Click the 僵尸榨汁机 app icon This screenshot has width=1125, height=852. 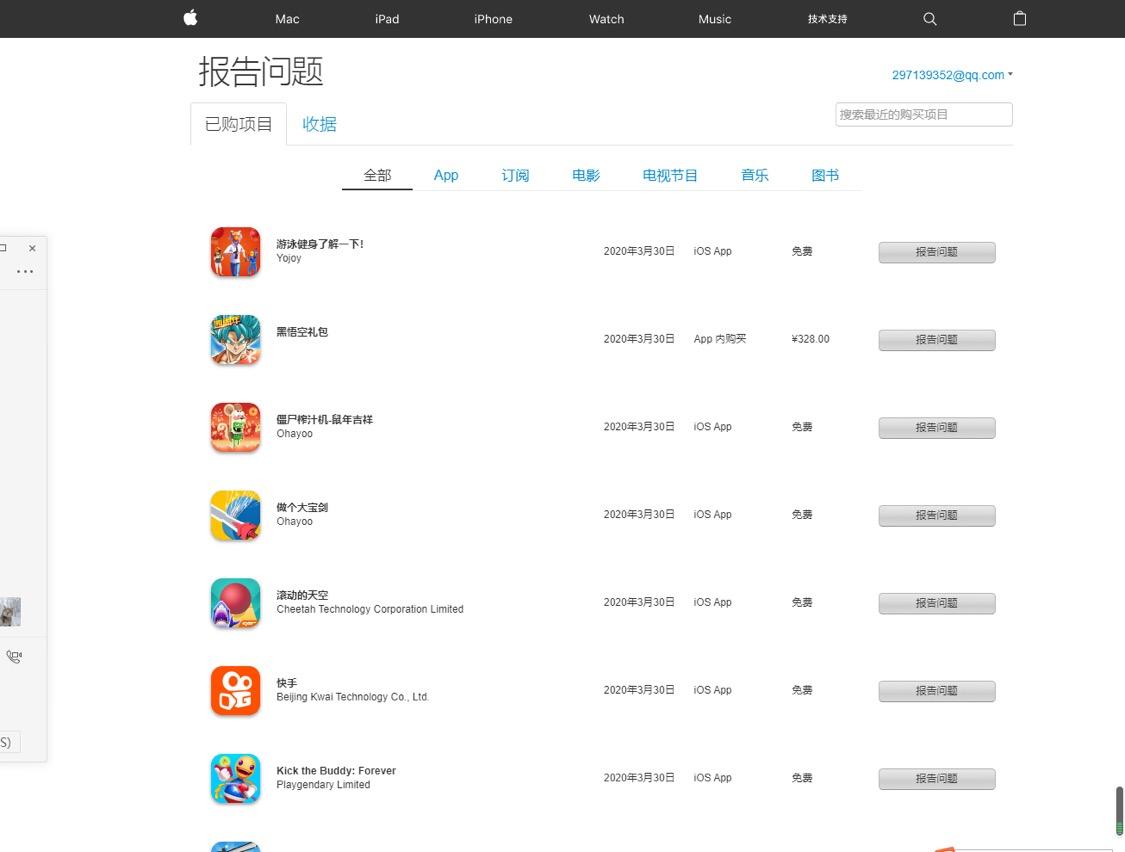(235, 427)
